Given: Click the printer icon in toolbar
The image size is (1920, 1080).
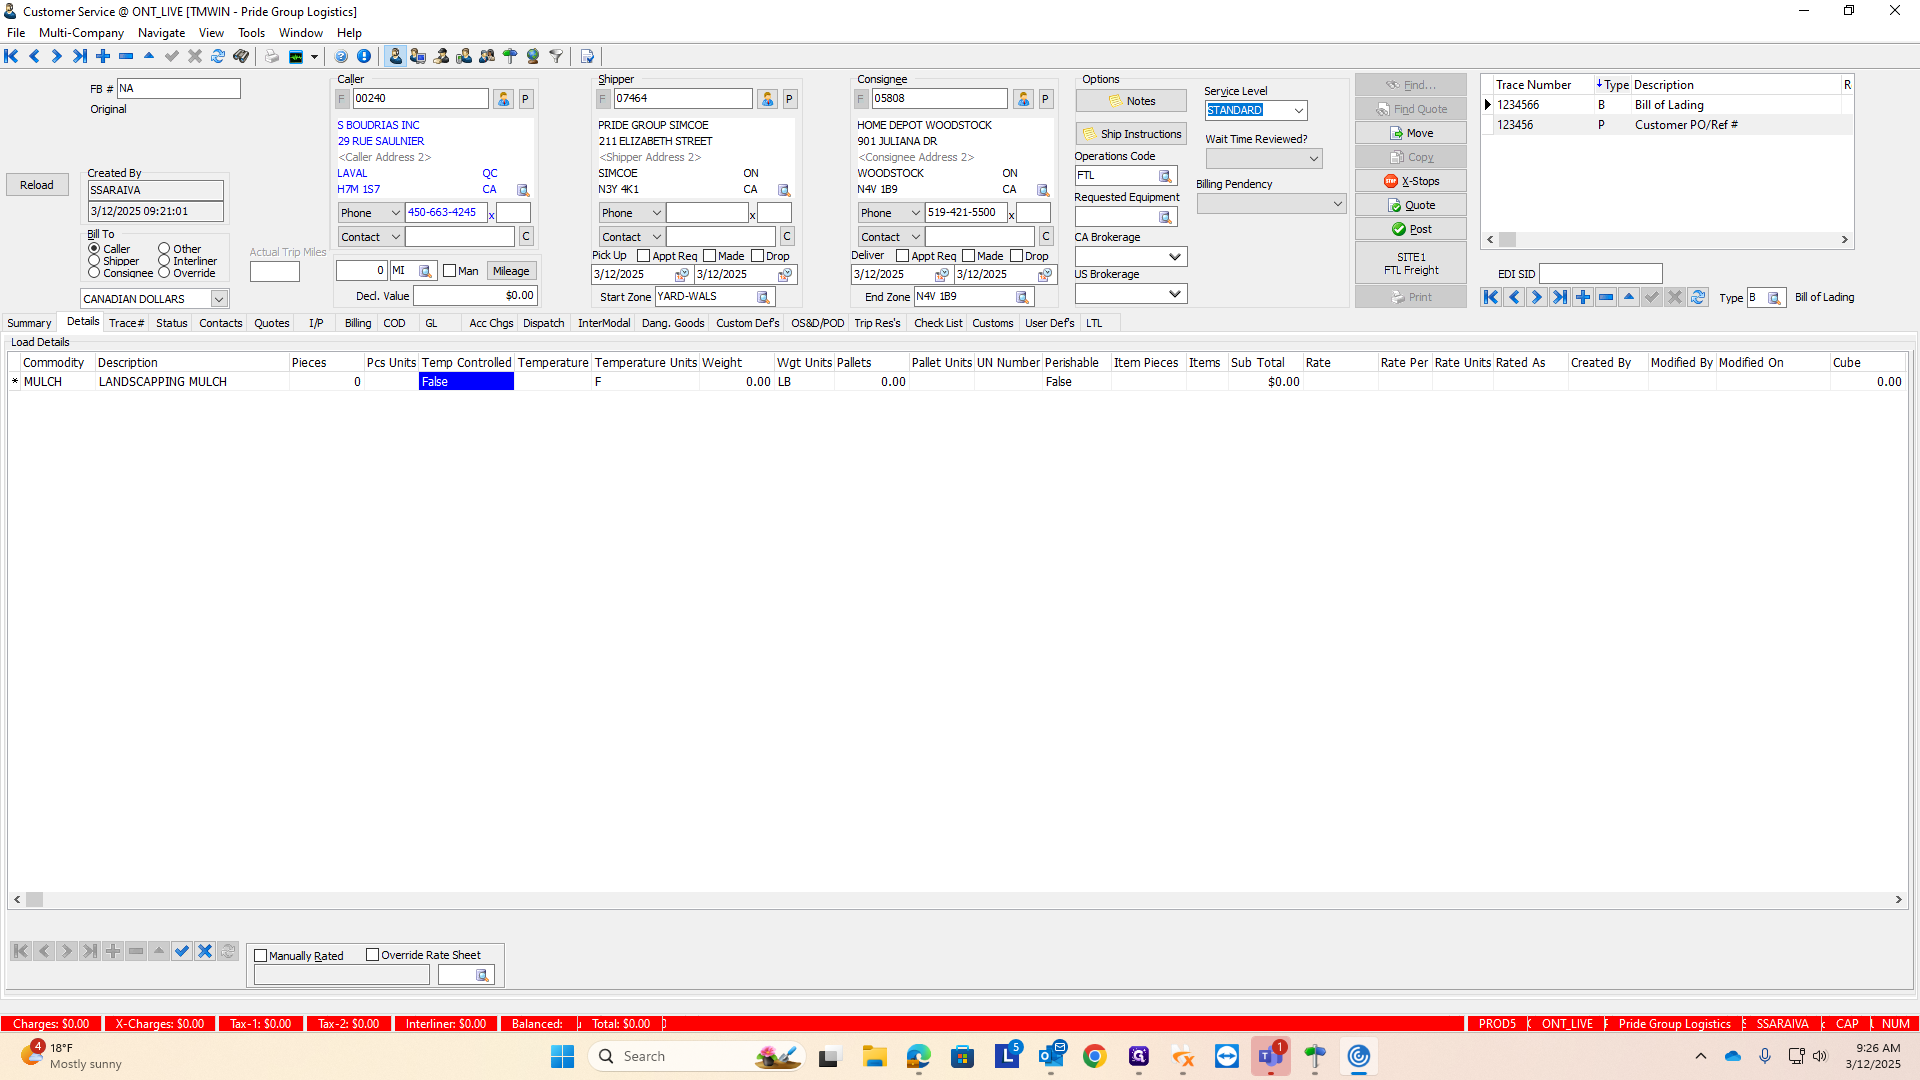Looking at the screenshot, I should click(x=271, y=56).
